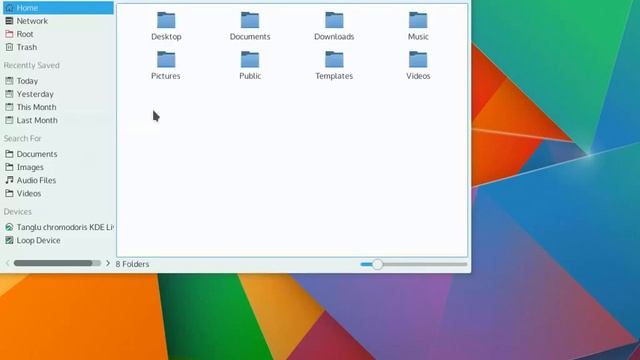This screenshot has height=360, width=640.
Task: Open the Pictures folder icon
Action: point(166,60)
